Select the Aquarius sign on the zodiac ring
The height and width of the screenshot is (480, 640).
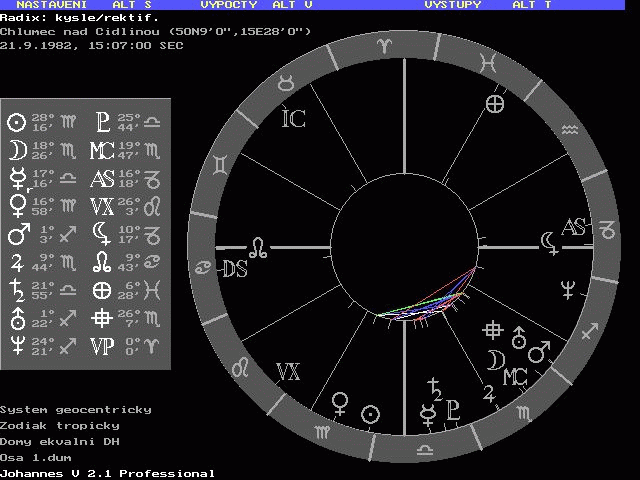coord(569,129)
